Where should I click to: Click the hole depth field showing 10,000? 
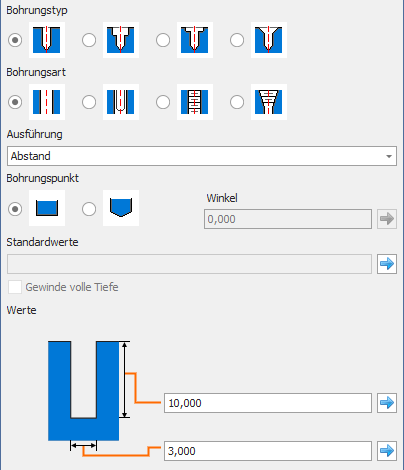pyautogui.click(x=268, y=403)
